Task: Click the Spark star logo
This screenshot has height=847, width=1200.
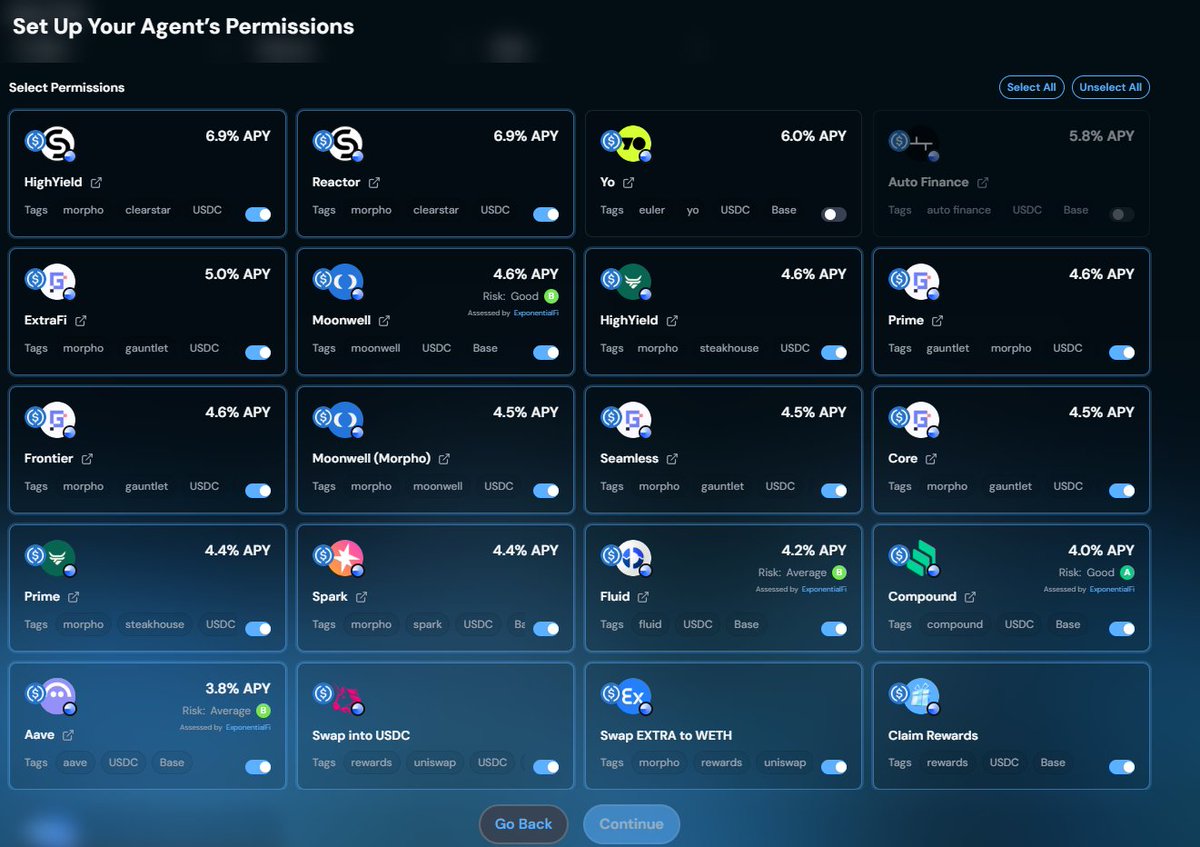Action: coord(346,558)
